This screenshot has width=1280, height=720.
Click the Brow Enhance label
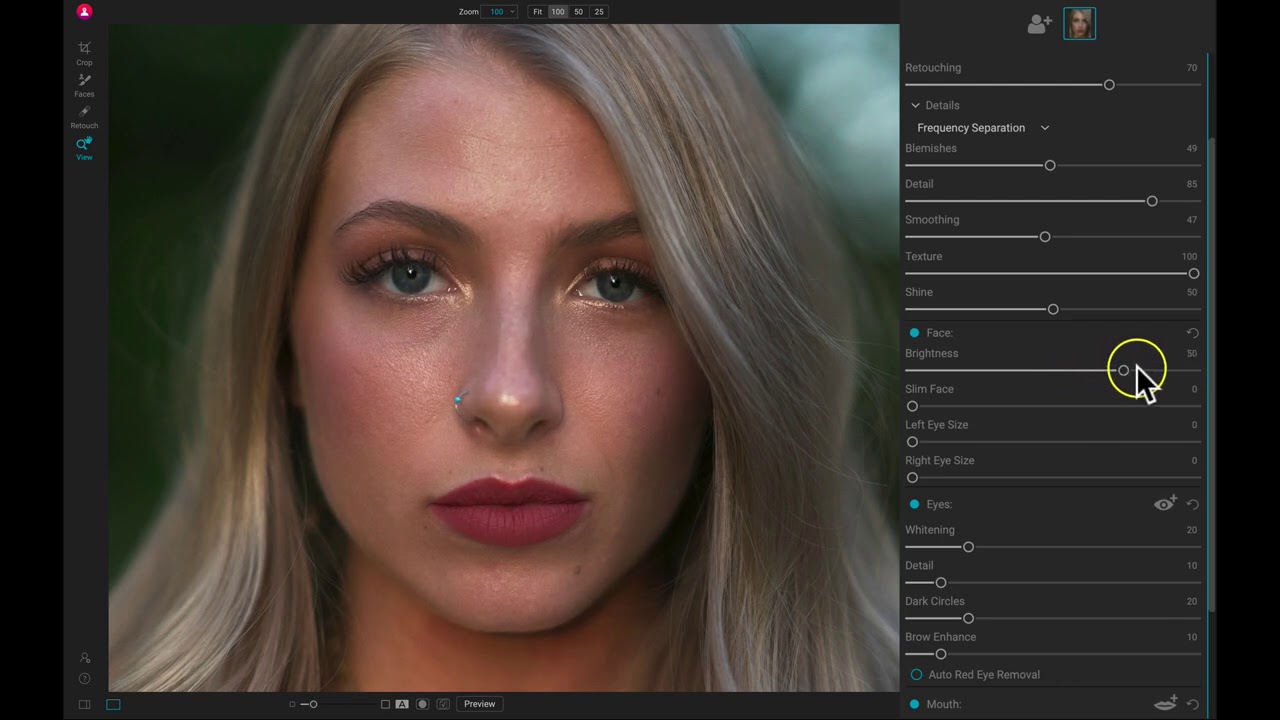click(940, 637)
